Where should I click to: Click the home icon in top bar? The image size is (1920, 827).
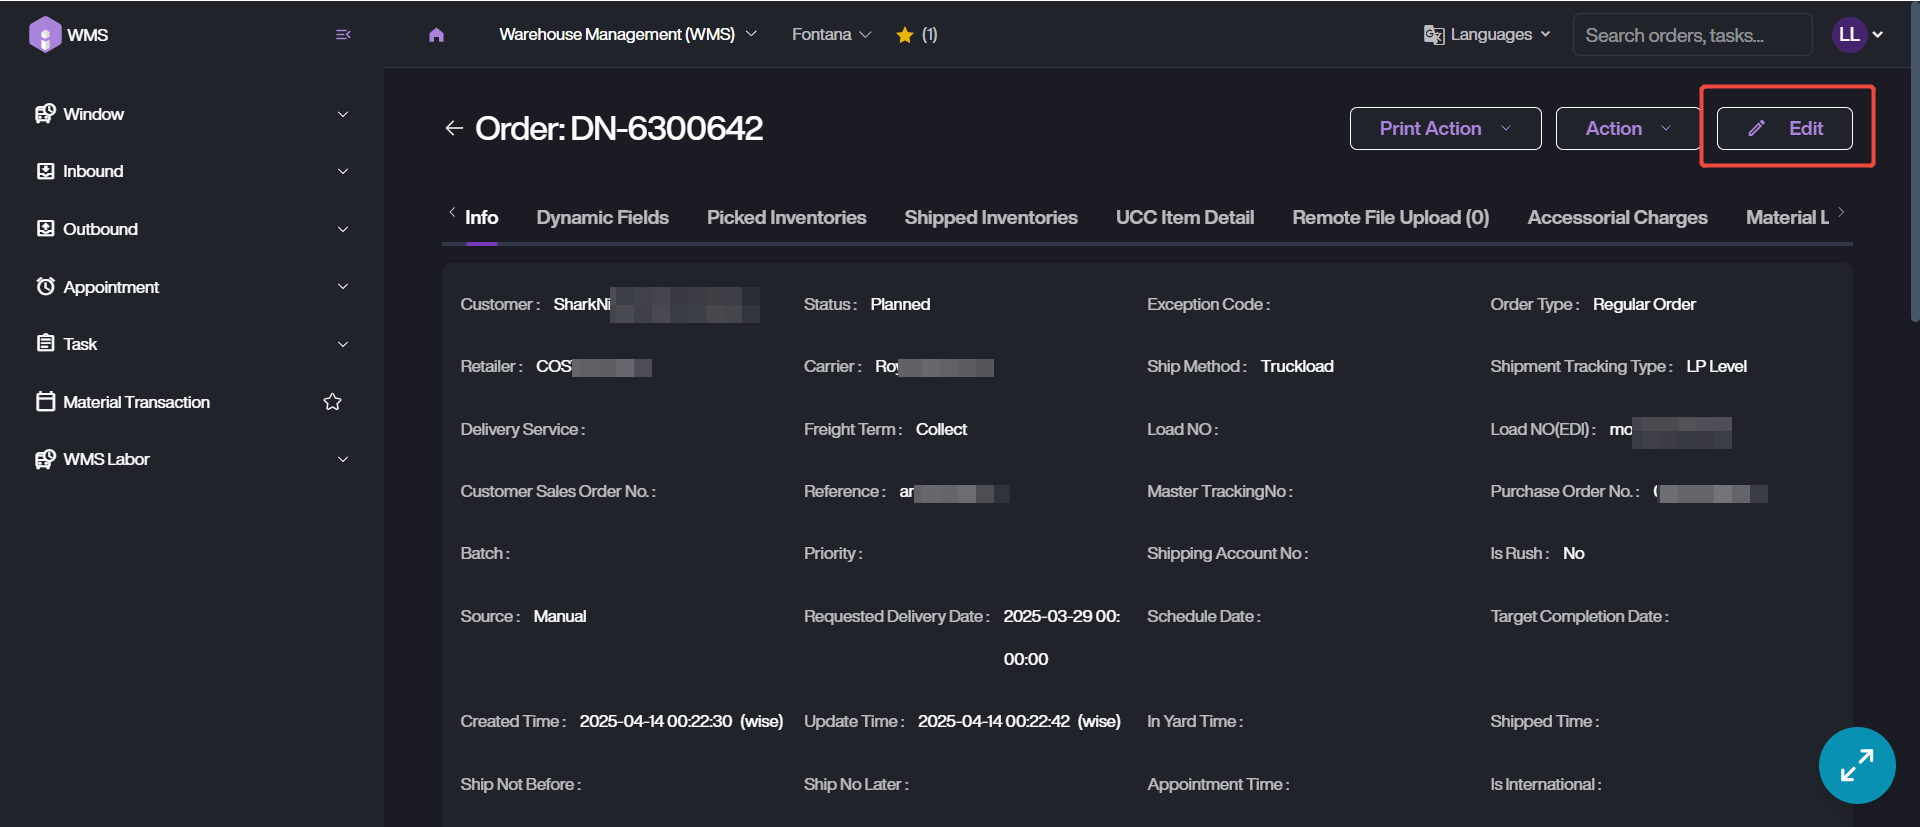tap(436, 35)
